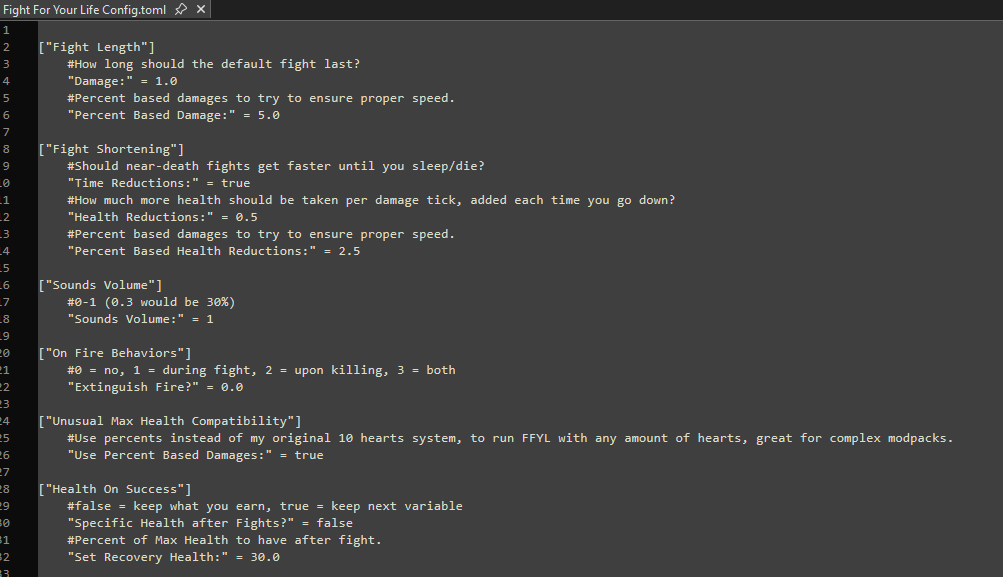
Task: Select the Fight For Your Life Config.toml tab
Action: (85, 9)
